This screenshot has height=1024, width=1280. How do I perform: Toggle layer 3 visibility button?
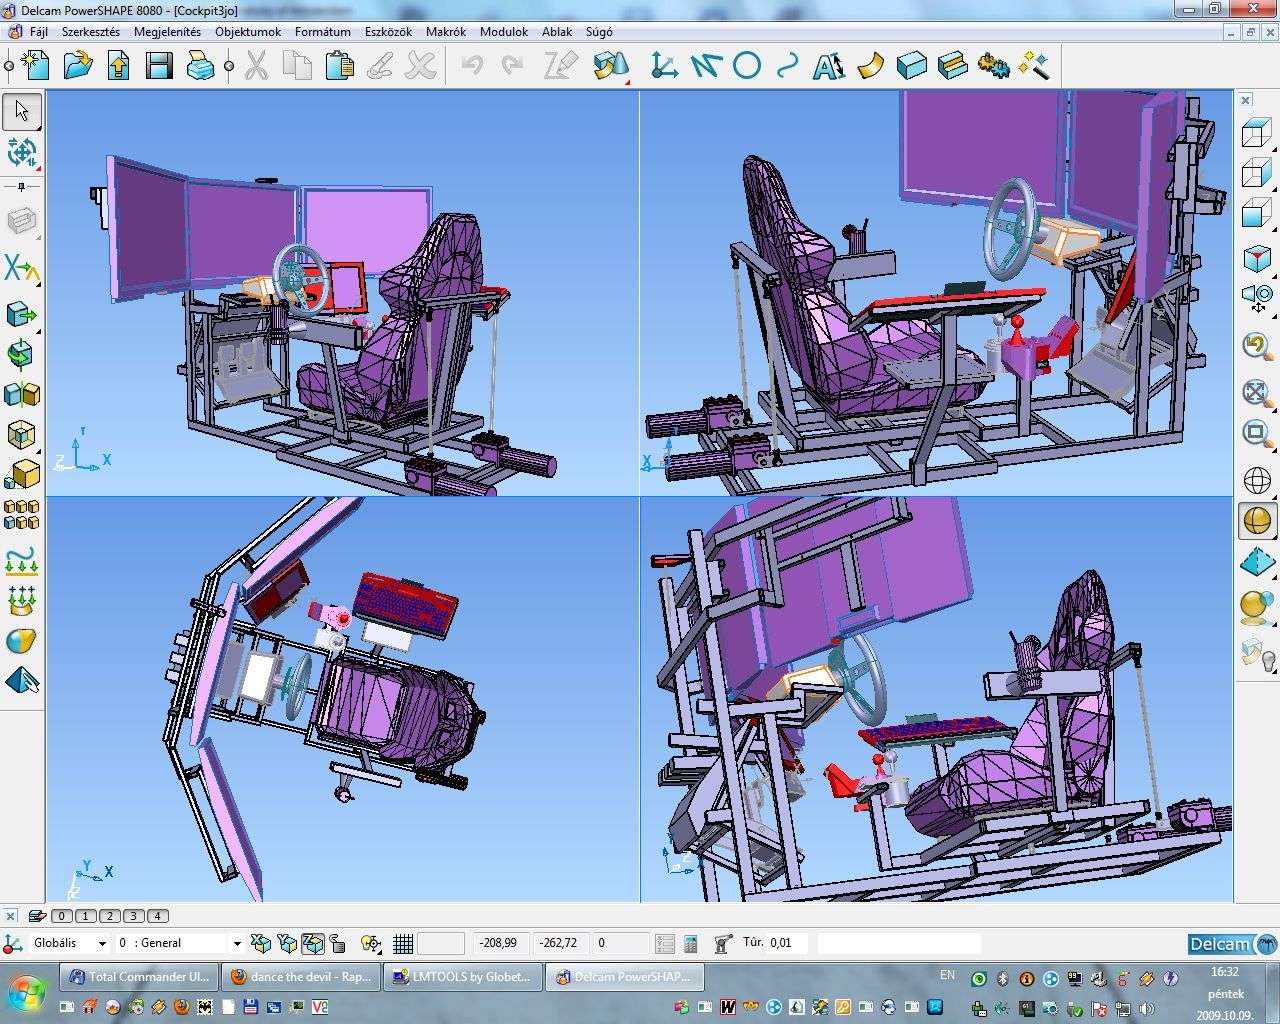[133, 915]
